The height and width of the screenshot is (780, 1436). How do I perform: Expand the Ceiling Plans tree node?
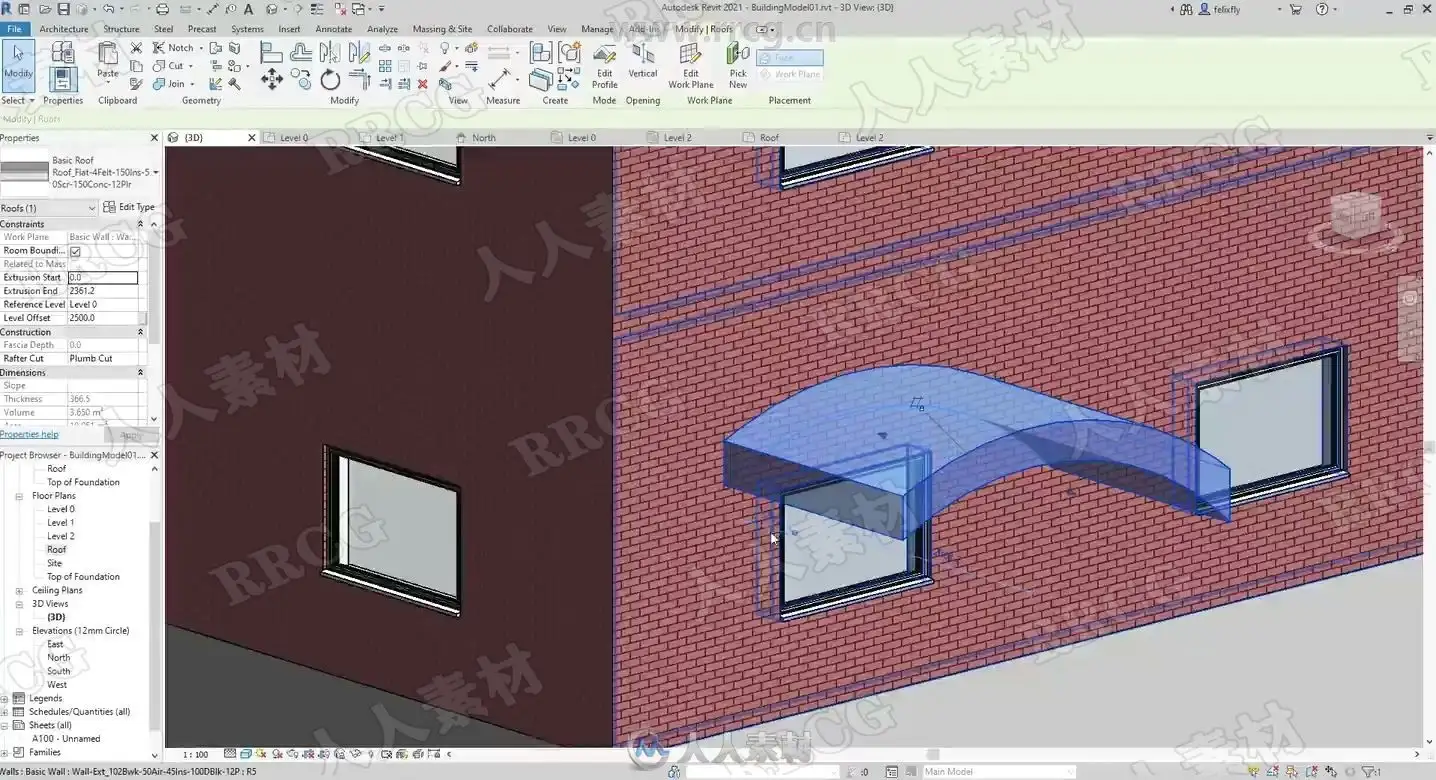click(19, 590)
